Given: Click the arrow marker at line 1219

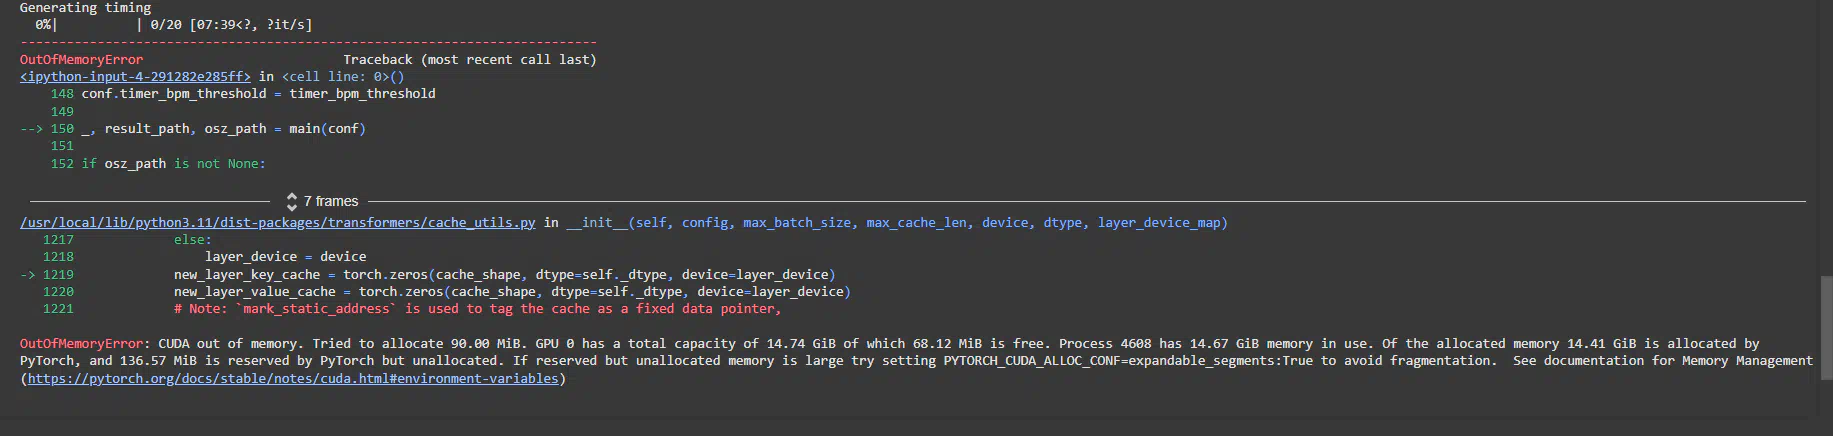Looking at the screenshot, I should point(31,275).
